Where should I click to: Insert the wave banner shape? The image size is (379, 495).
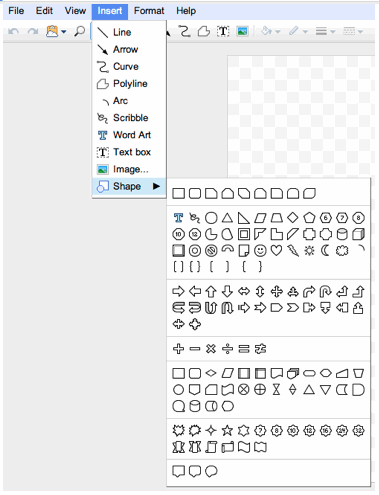pos(244,447)
